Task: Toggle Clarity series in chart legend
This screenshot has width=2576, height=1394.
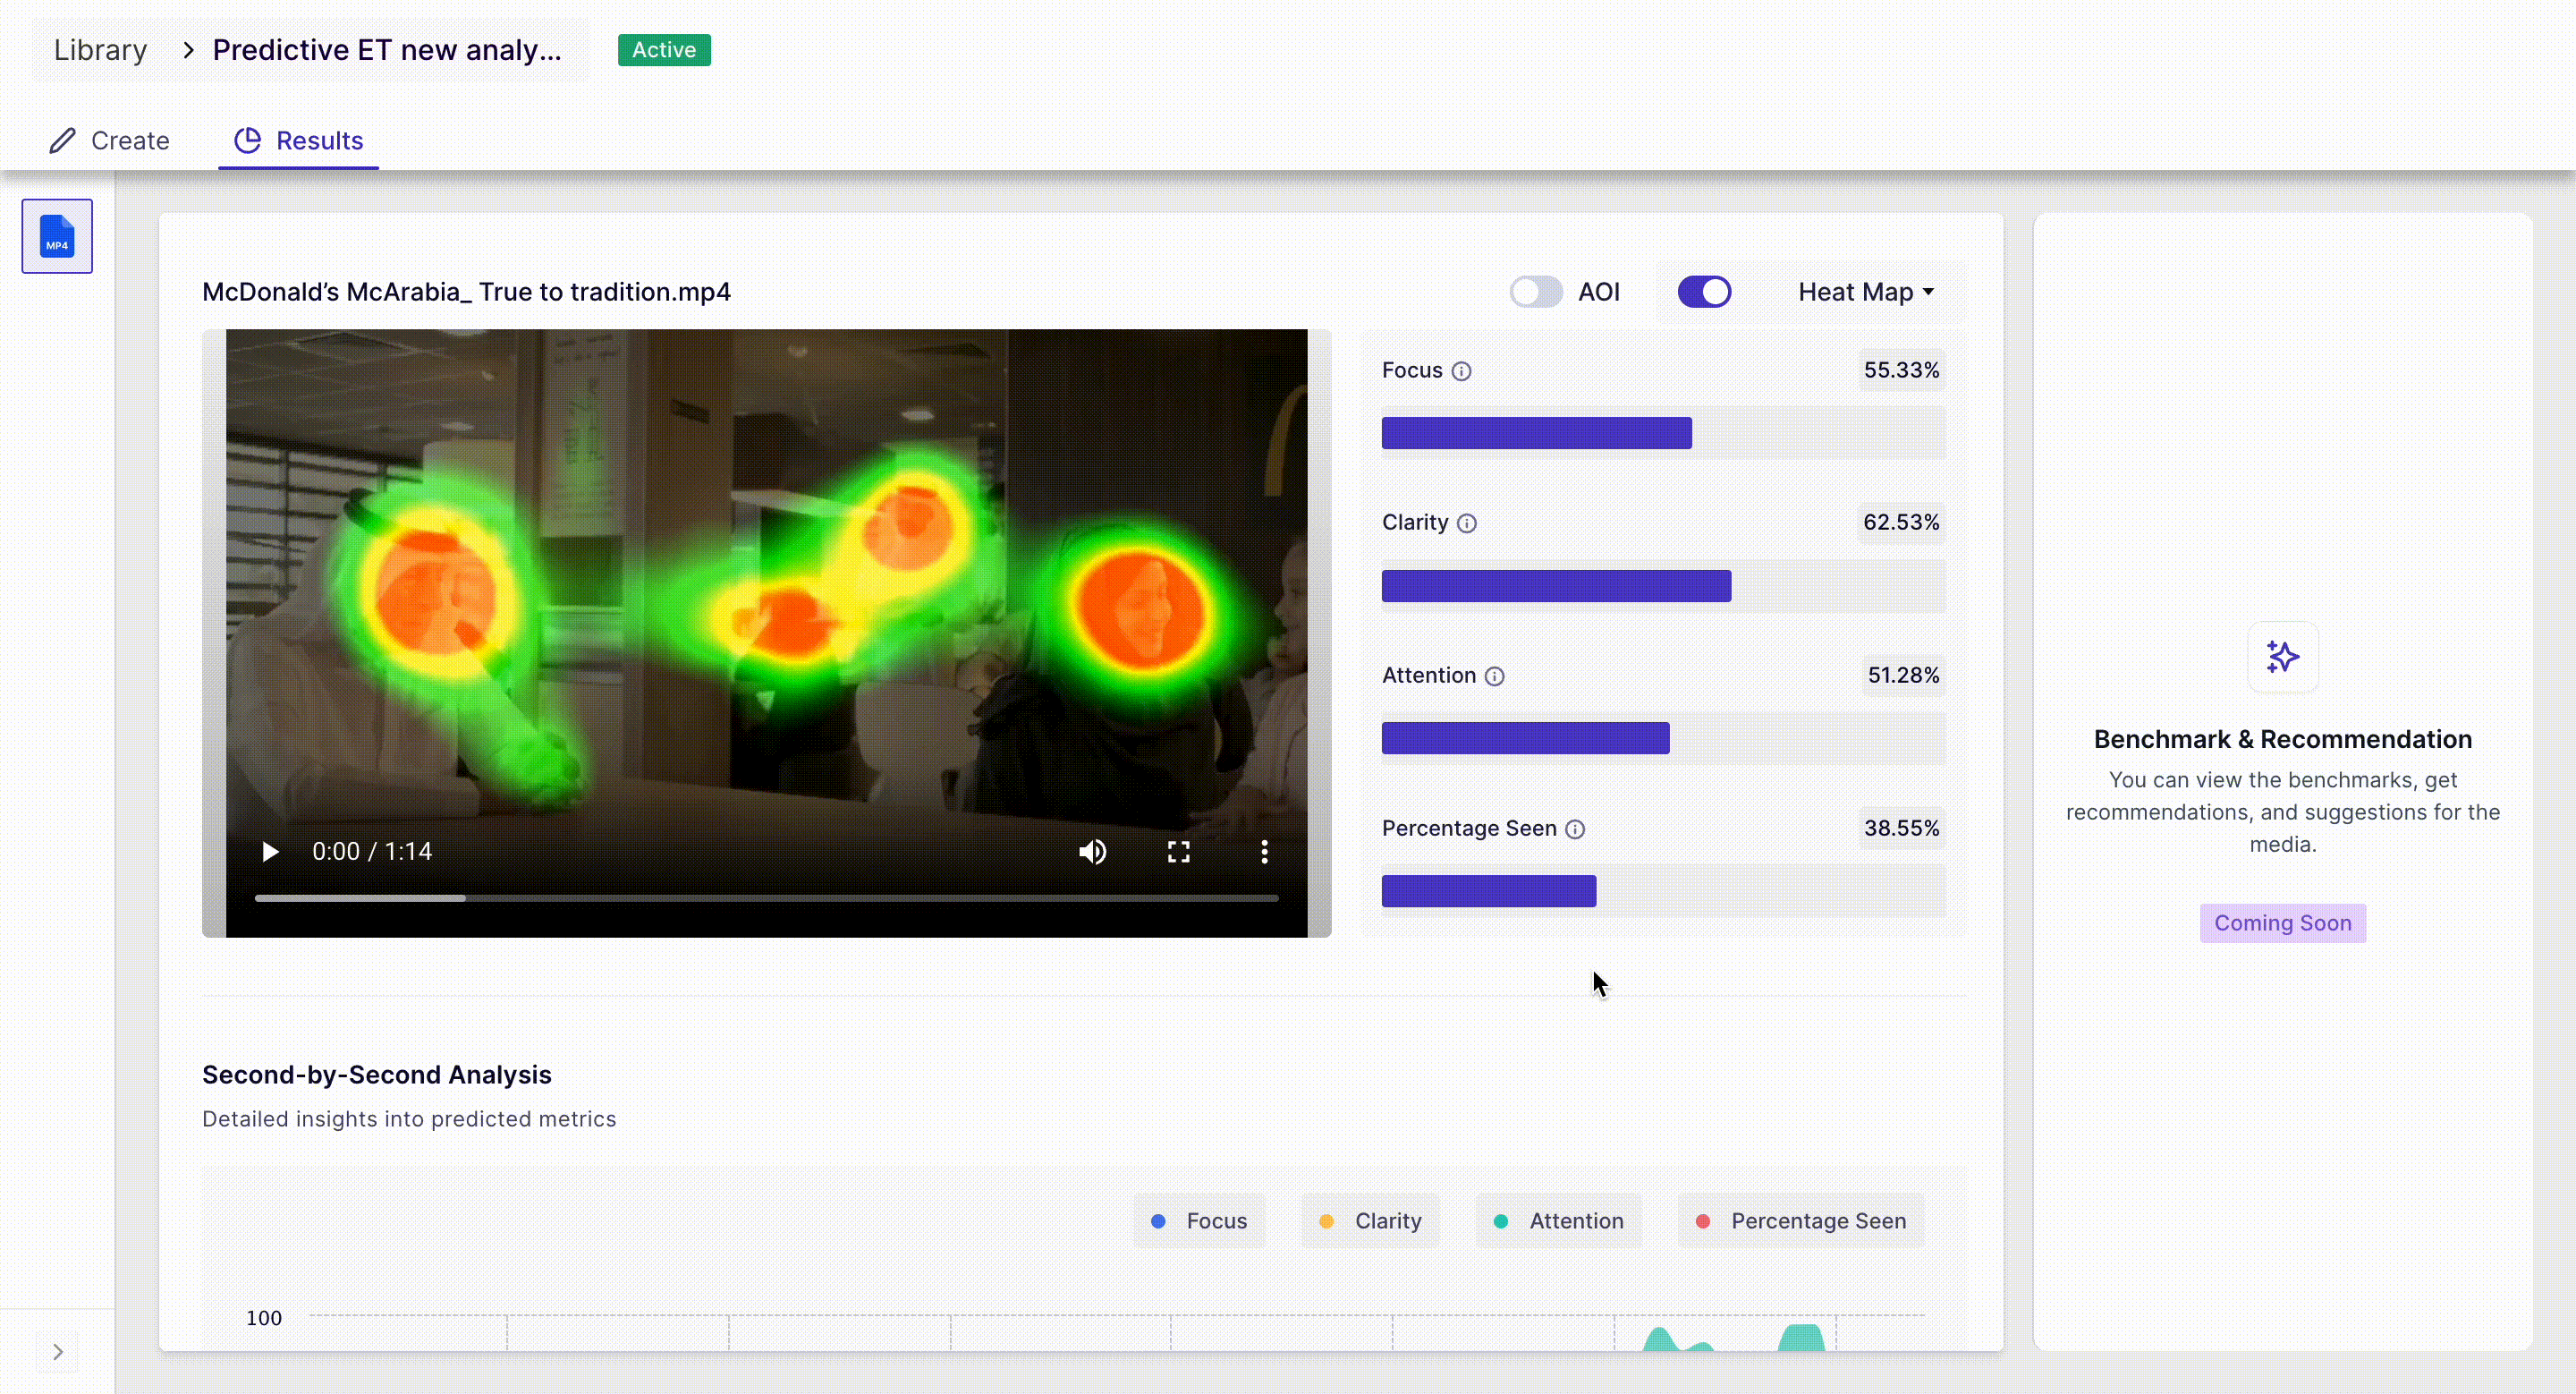Action: tap(1370, 1221)
